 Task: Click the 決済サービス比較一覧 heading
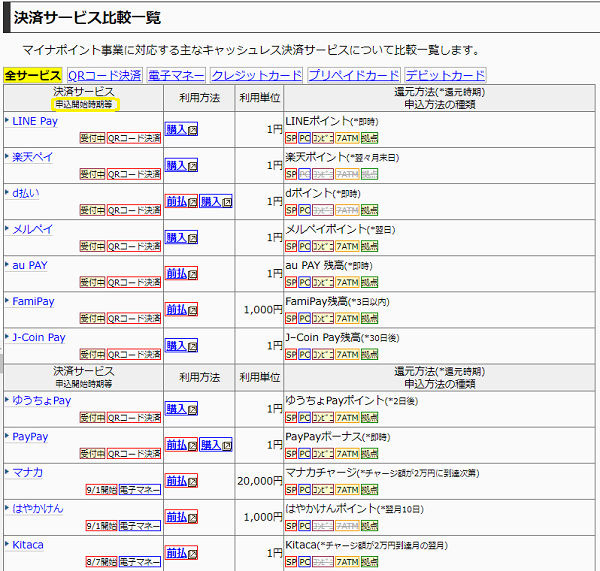(87, 18)
